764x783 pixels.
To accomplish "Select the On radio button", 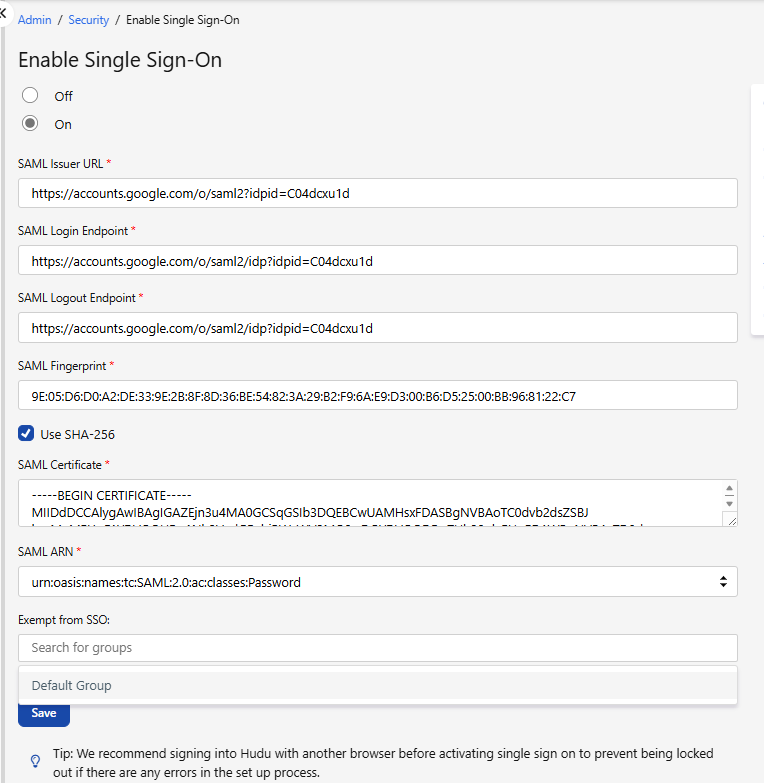I will click(30, 123).
